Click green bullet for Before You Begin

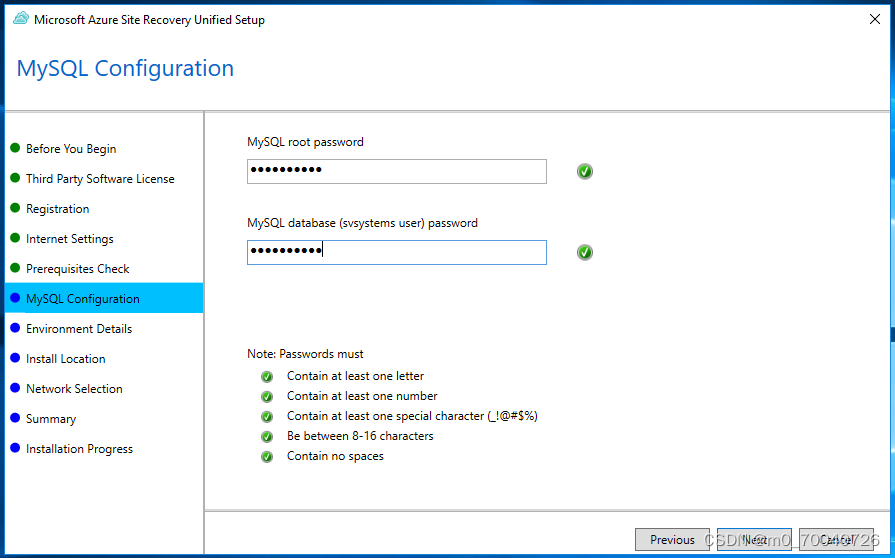coord(15,148)
